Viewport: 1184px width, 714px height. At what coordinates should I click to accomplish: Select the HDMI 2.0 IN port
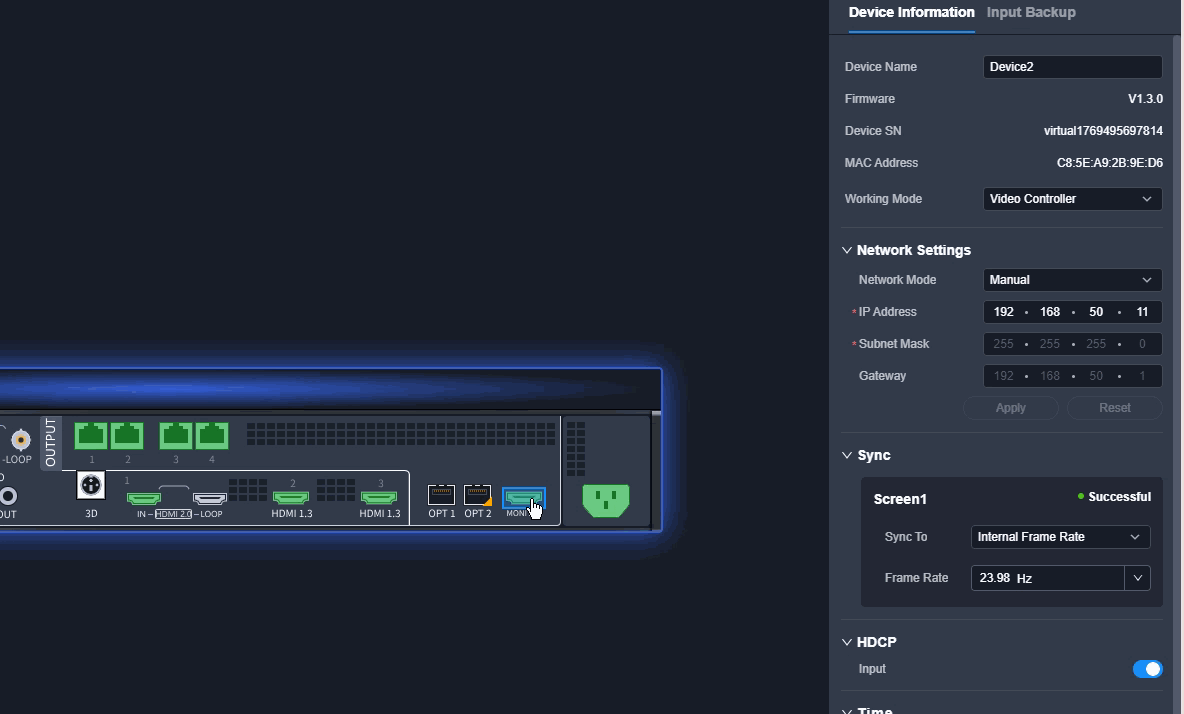coord(143,498)
